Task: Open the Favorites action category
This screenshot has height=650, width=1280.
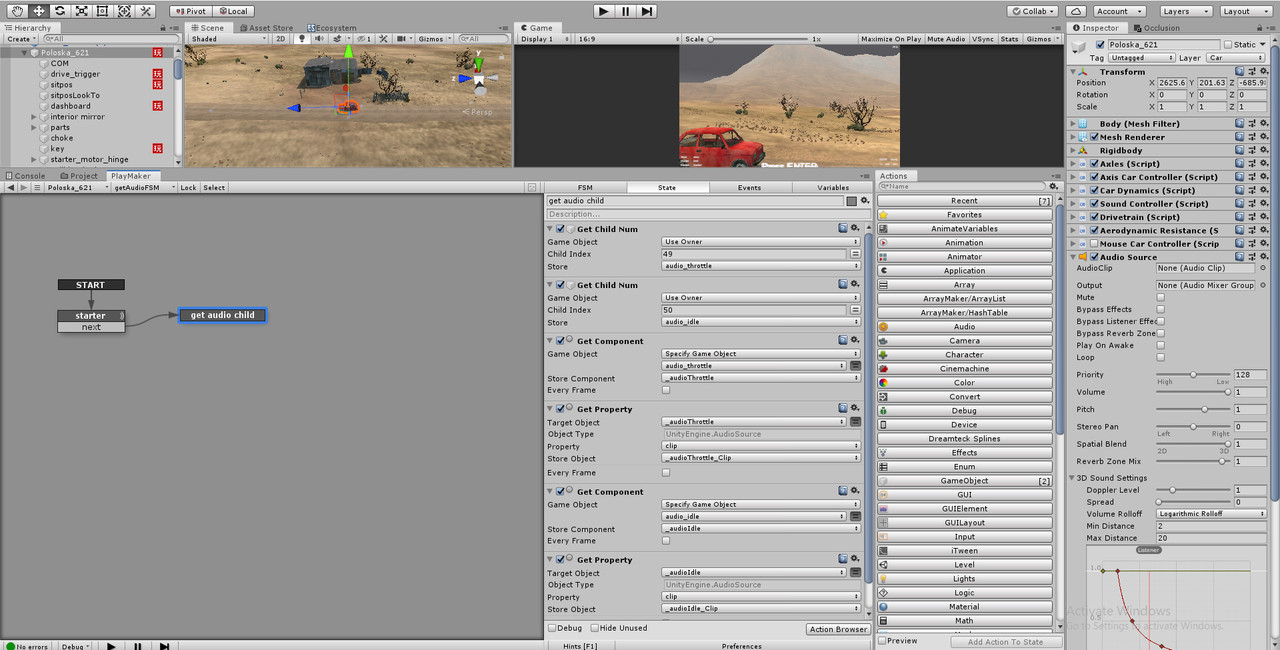Action: (964, 215)
